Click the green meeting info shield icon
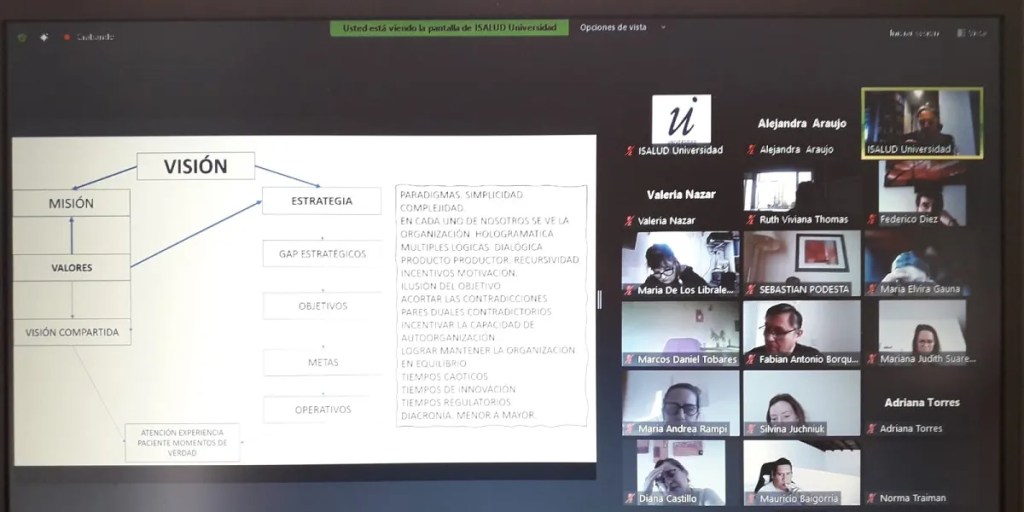 point(22,37)
